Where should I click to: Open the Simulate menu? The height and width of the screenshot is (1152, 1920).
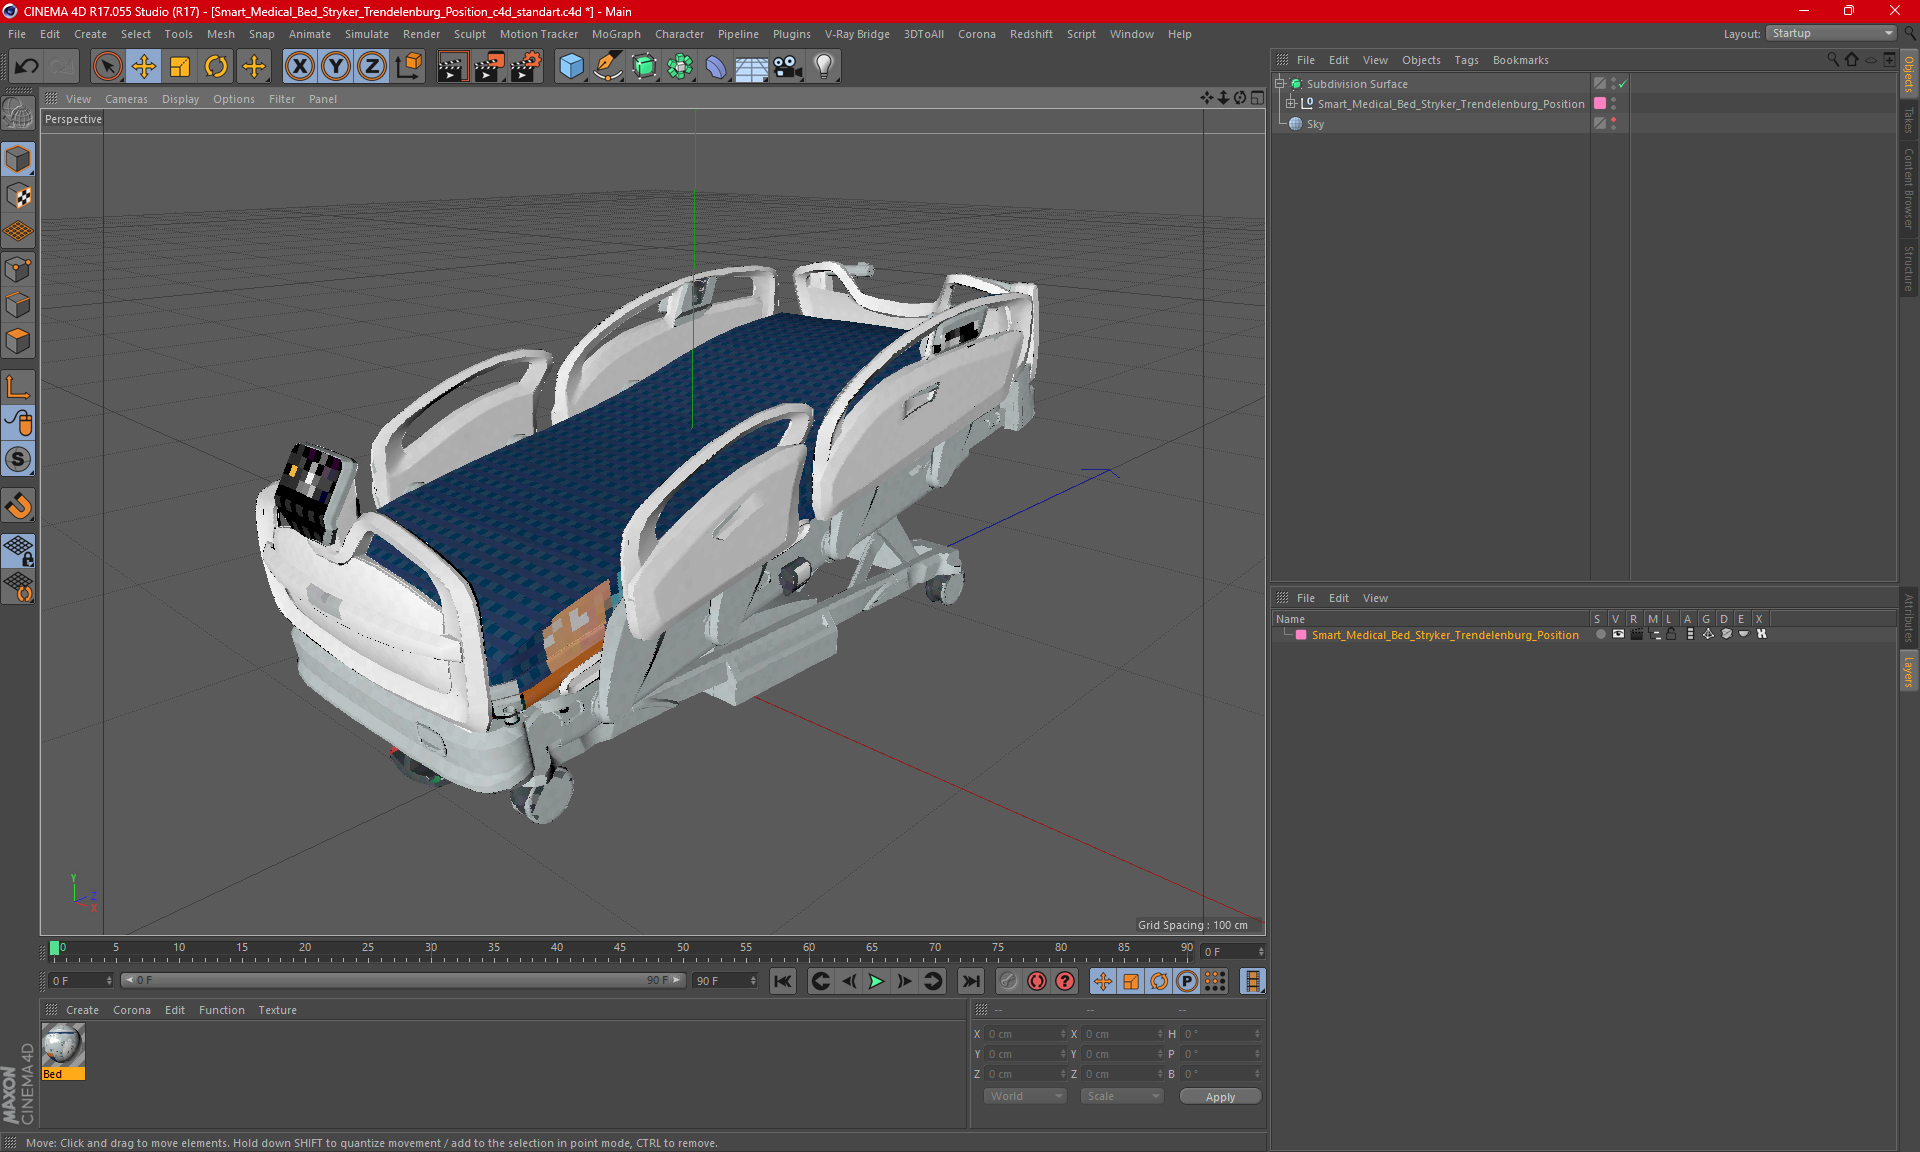tap(366, 34)
